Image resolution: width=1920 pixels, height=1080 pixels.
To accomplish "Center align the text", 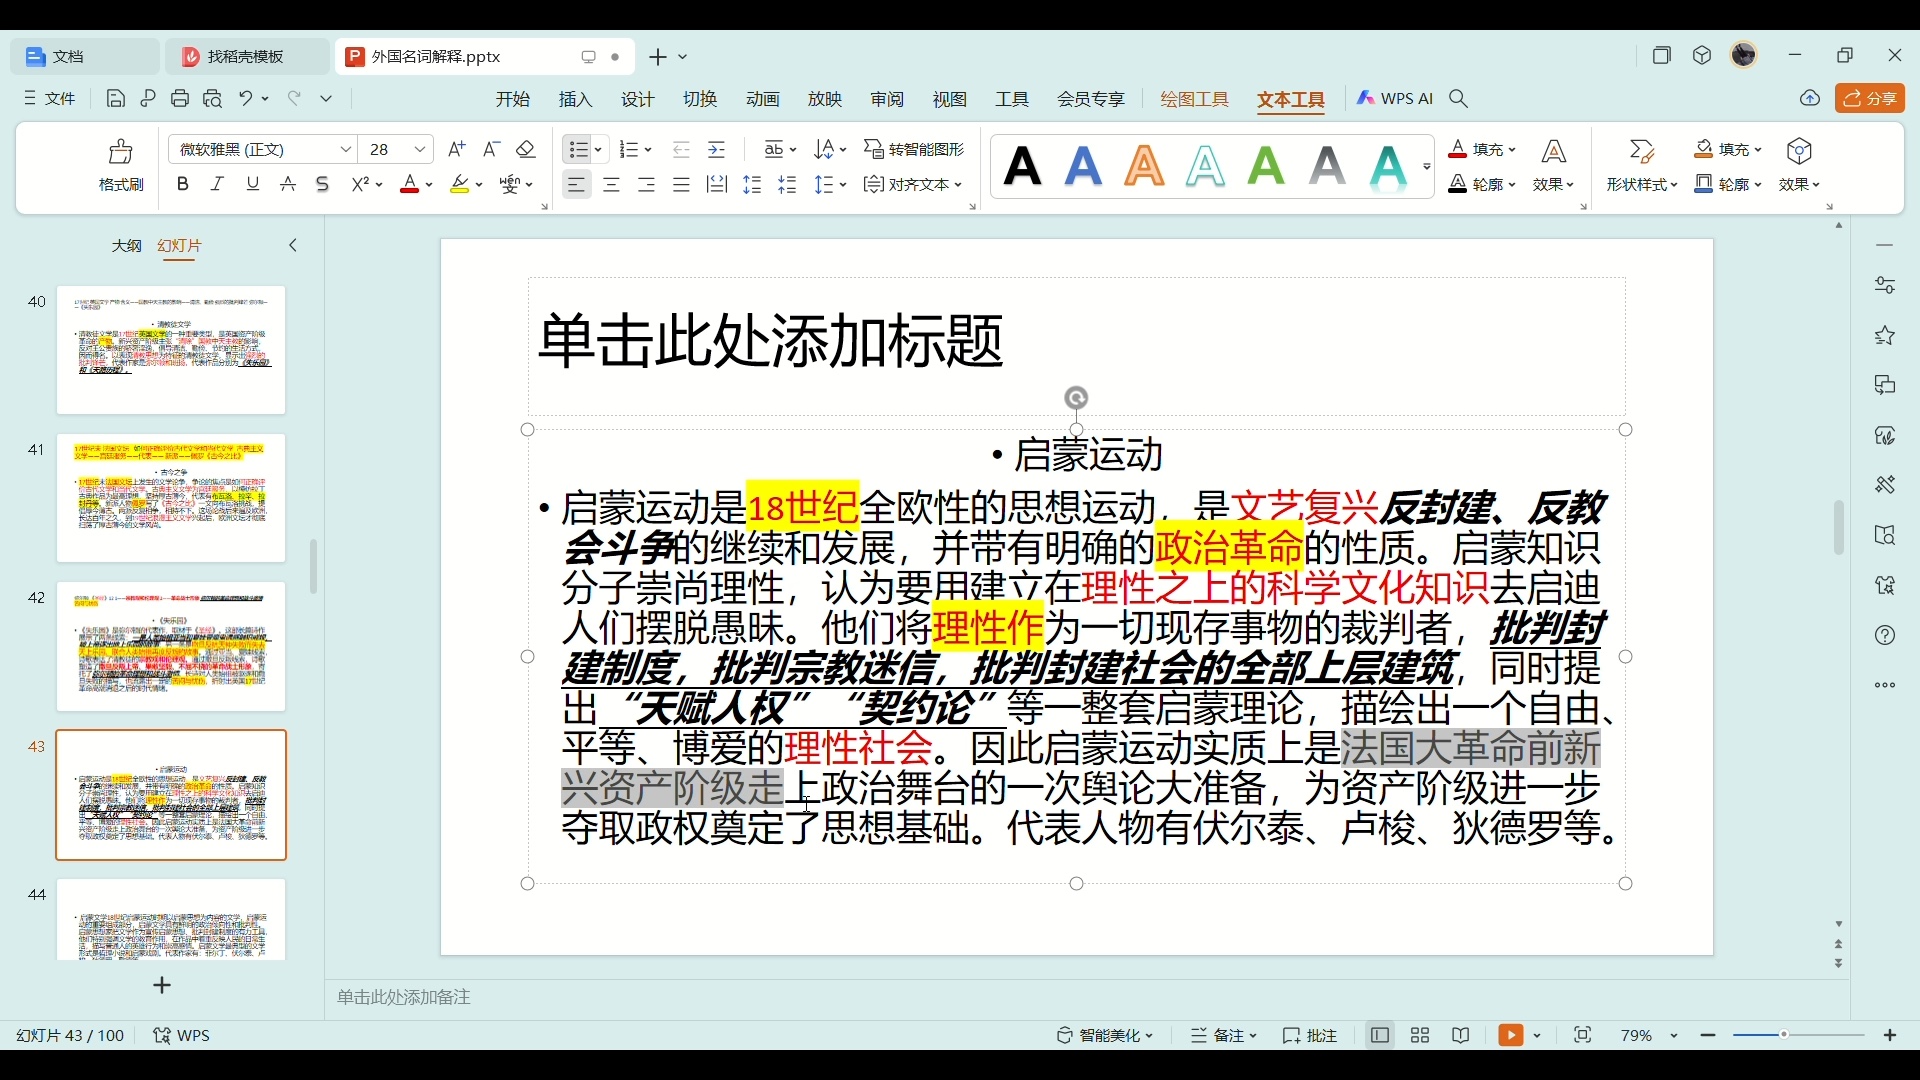I will [612, 184].
